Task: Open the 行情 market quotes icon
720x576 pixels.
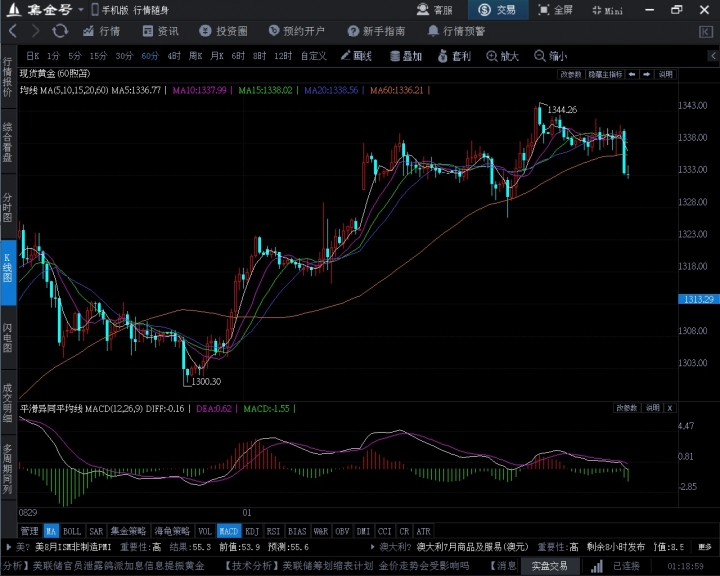Action: (x=100, y=31)
